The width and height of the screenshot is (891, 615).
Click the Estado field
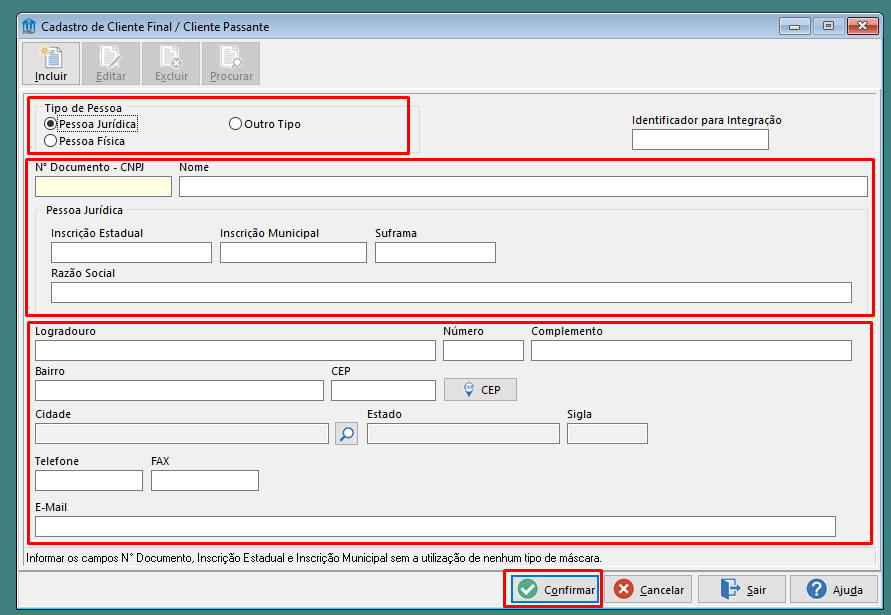463,434
